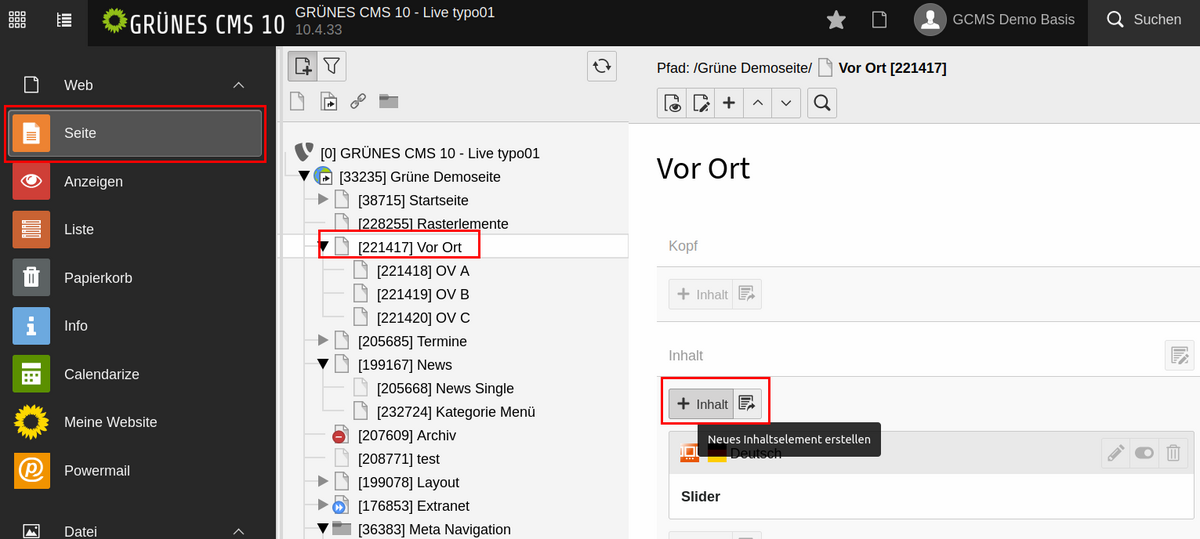1200x539 pixels.
Task: Select page [221418] OV A
Action: click(x=423, y=271)
